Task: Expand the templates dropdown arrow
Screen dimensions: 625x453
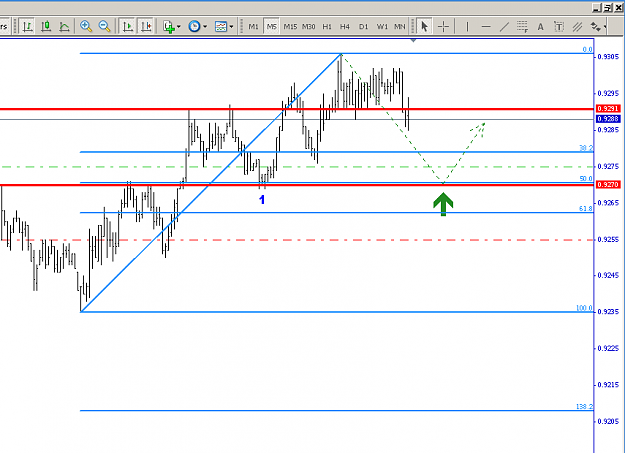Action: click(231, 27)
